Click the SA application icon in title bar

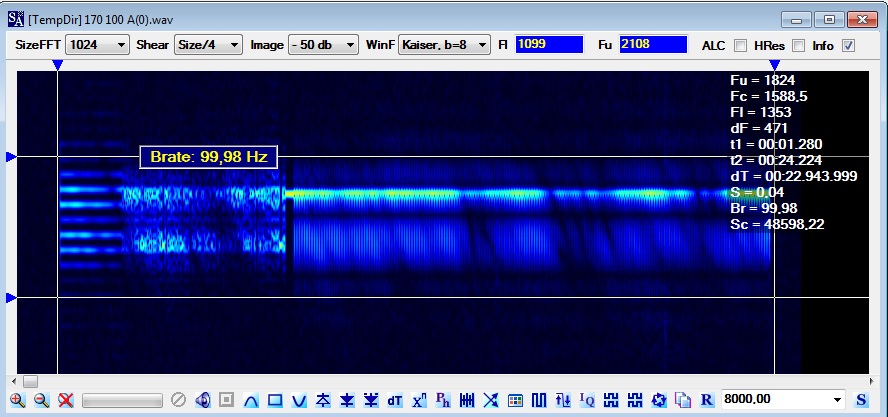coord(16,19)
